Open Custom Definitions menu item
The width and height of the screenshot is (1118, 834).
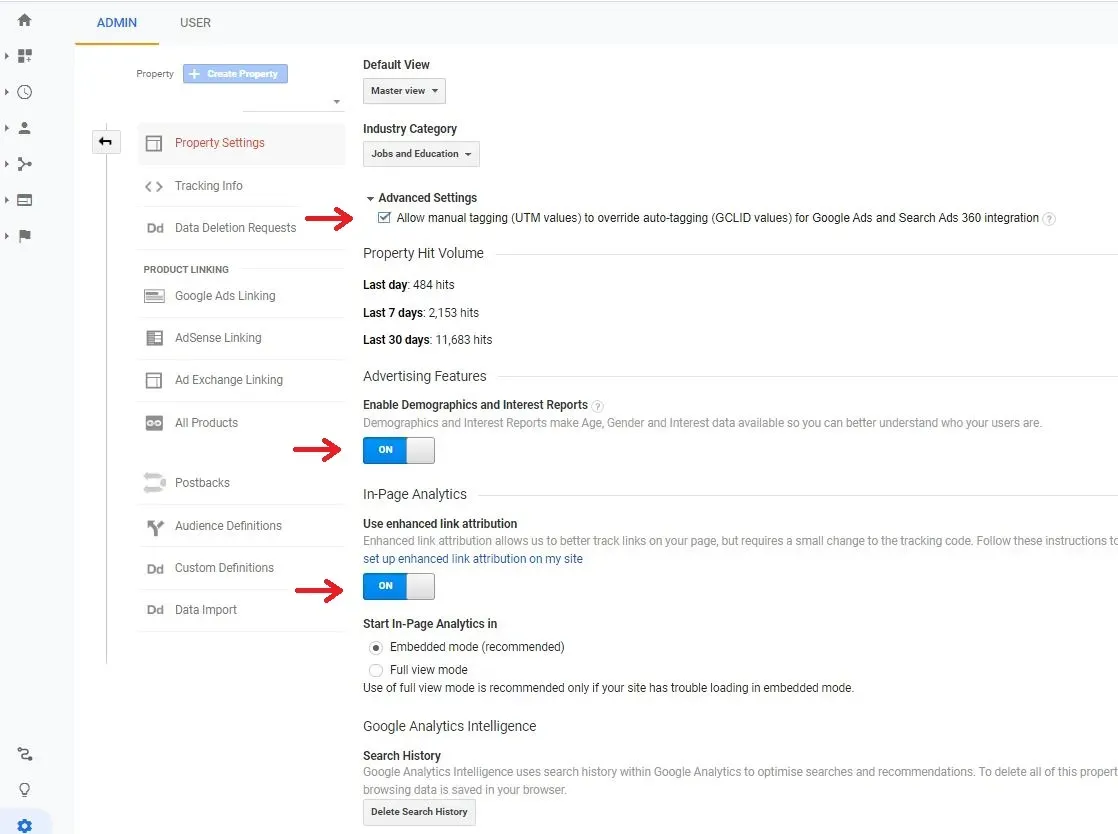tap(241, 568)
